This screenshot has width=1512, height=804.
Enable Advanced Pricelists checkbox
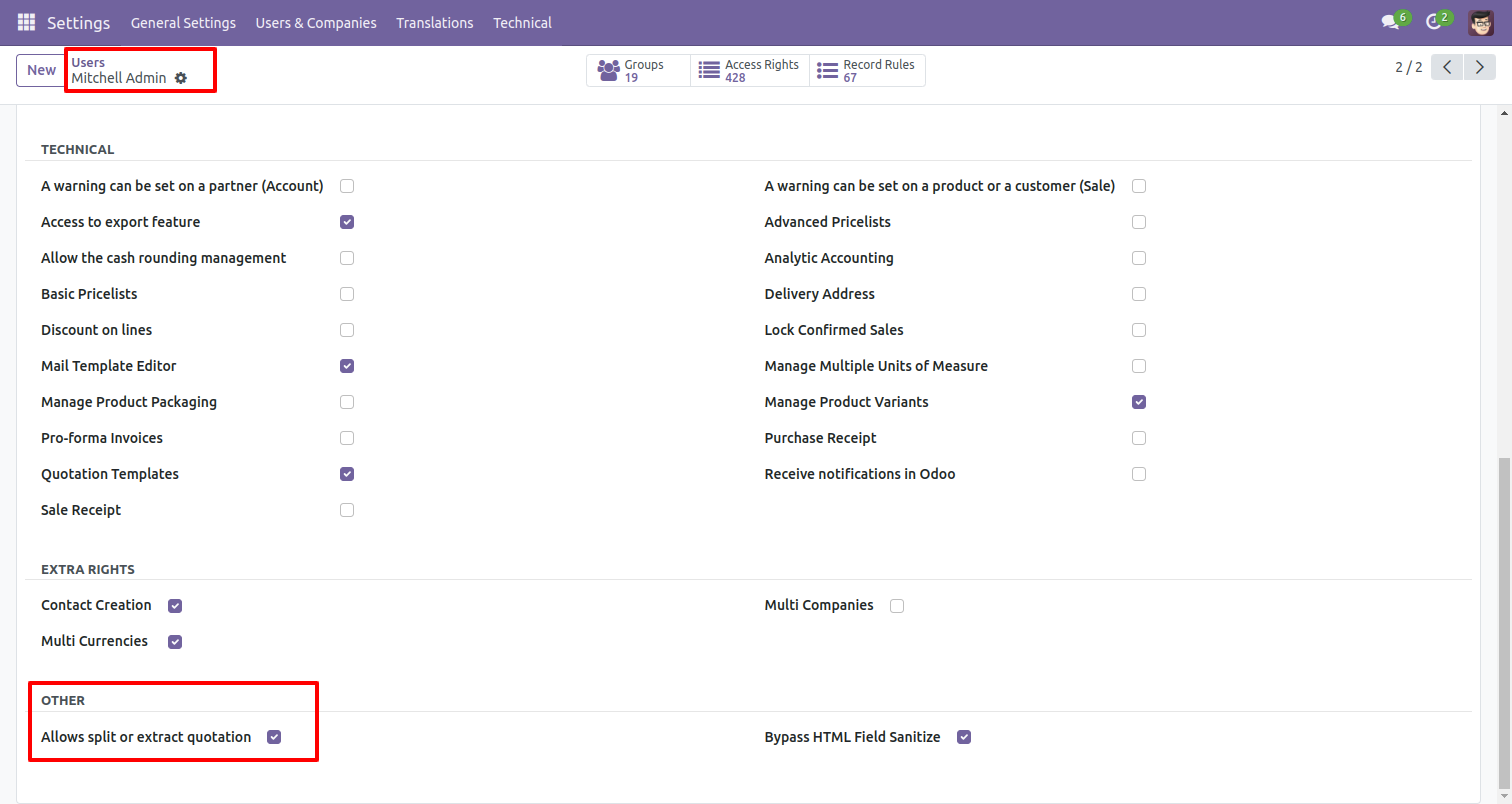[x=1139, y=222]
